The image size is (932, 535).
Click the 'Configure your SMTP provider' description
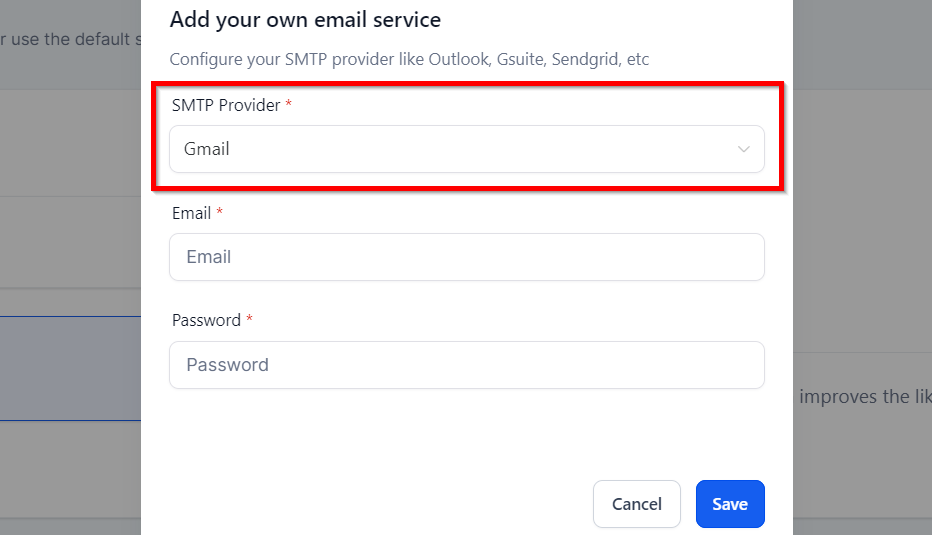[x=409, y=59]
